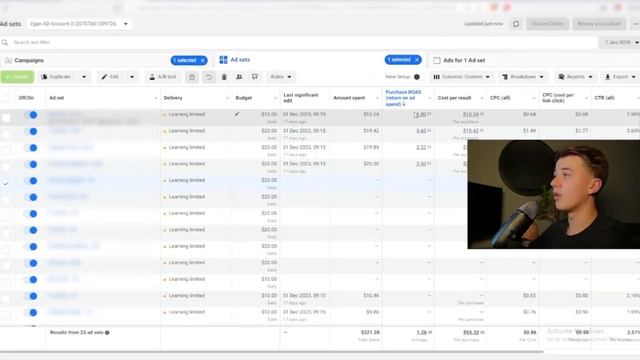Sort by the Delivery column header

[173, 98]
